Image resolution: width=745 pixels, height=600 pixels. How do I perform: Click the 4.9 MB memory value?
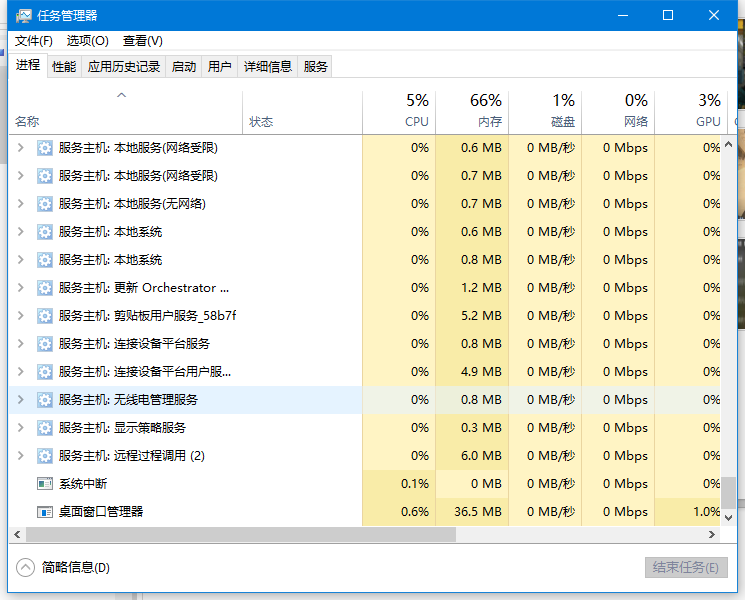[481, 372]
